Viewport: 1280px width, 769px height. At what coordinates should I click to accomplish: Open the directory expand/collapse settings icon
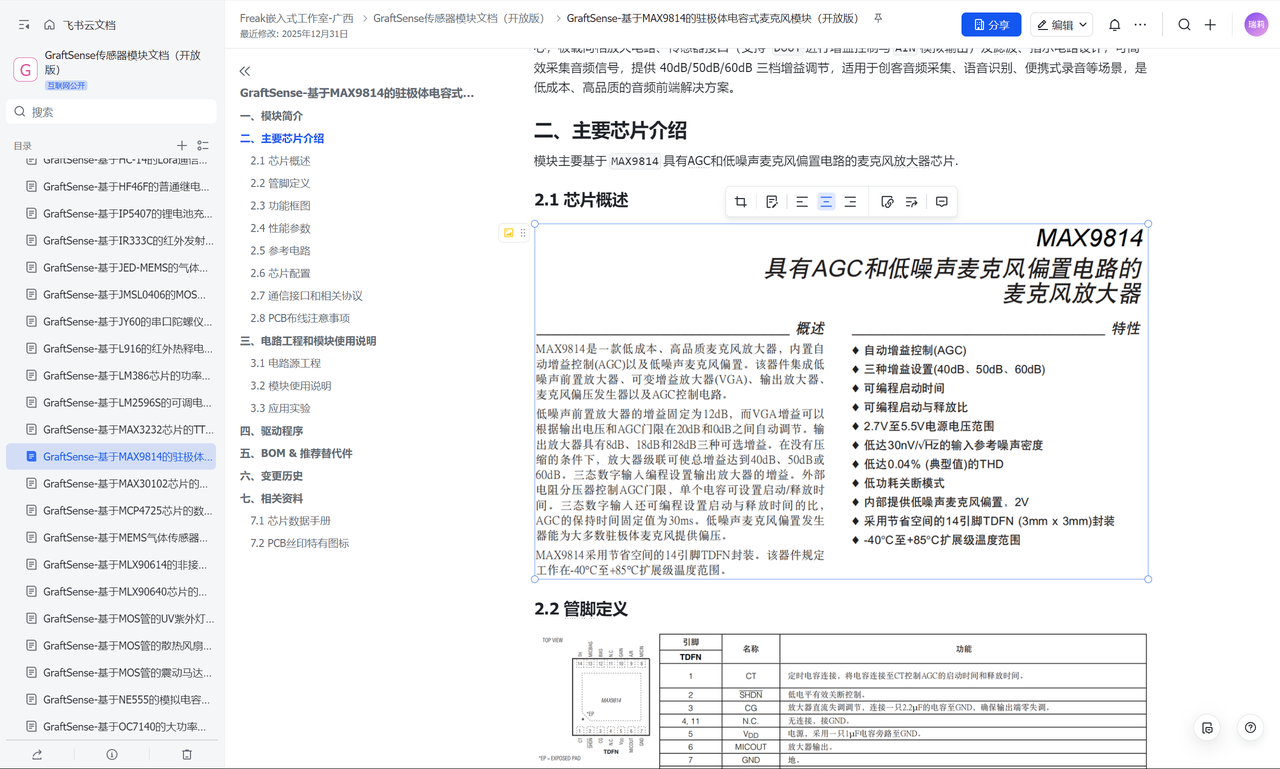203,146
